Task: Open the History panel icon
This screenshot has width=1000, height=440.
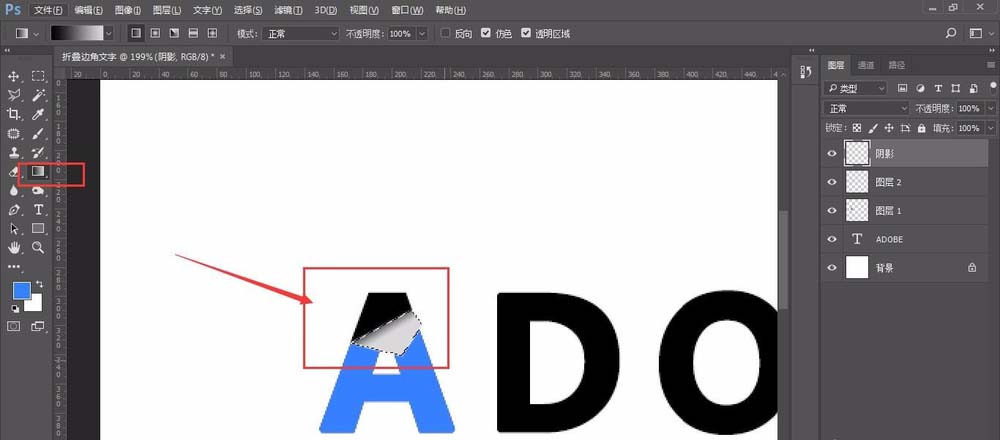Action: (x=805, y=72)
